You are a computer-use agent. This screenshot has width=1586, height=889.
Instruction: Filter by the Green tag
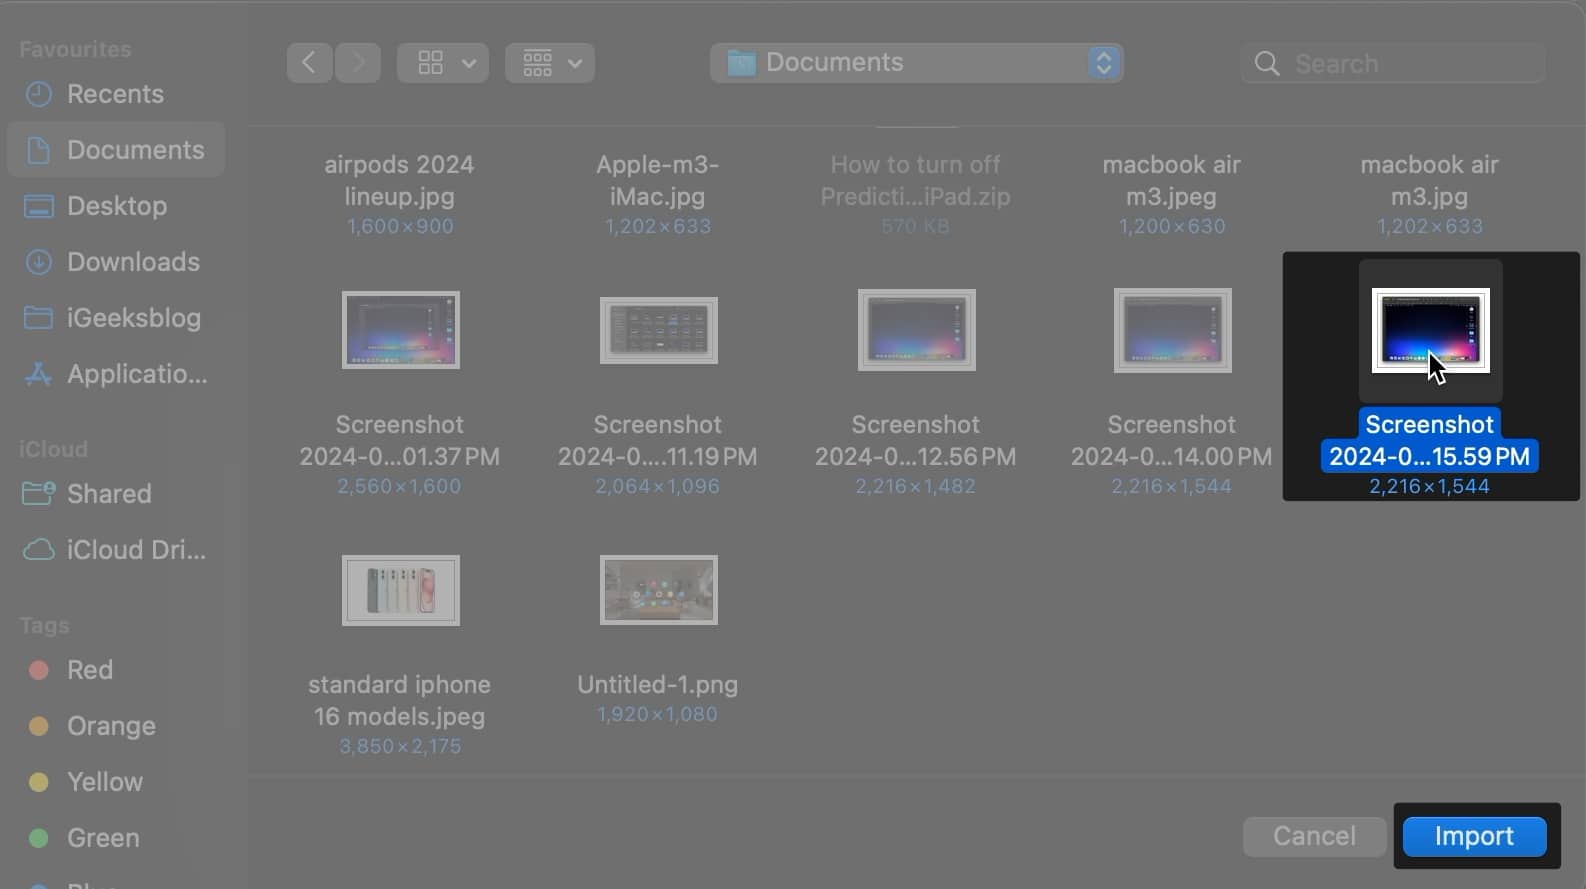point(115,838)
